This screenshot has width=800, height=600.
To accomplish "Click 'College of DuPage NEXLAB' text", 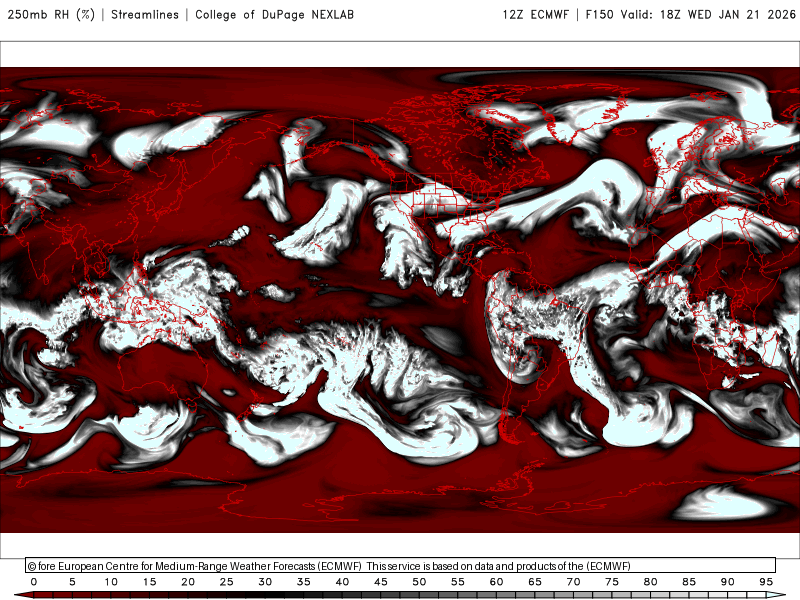I will point(274,15).
